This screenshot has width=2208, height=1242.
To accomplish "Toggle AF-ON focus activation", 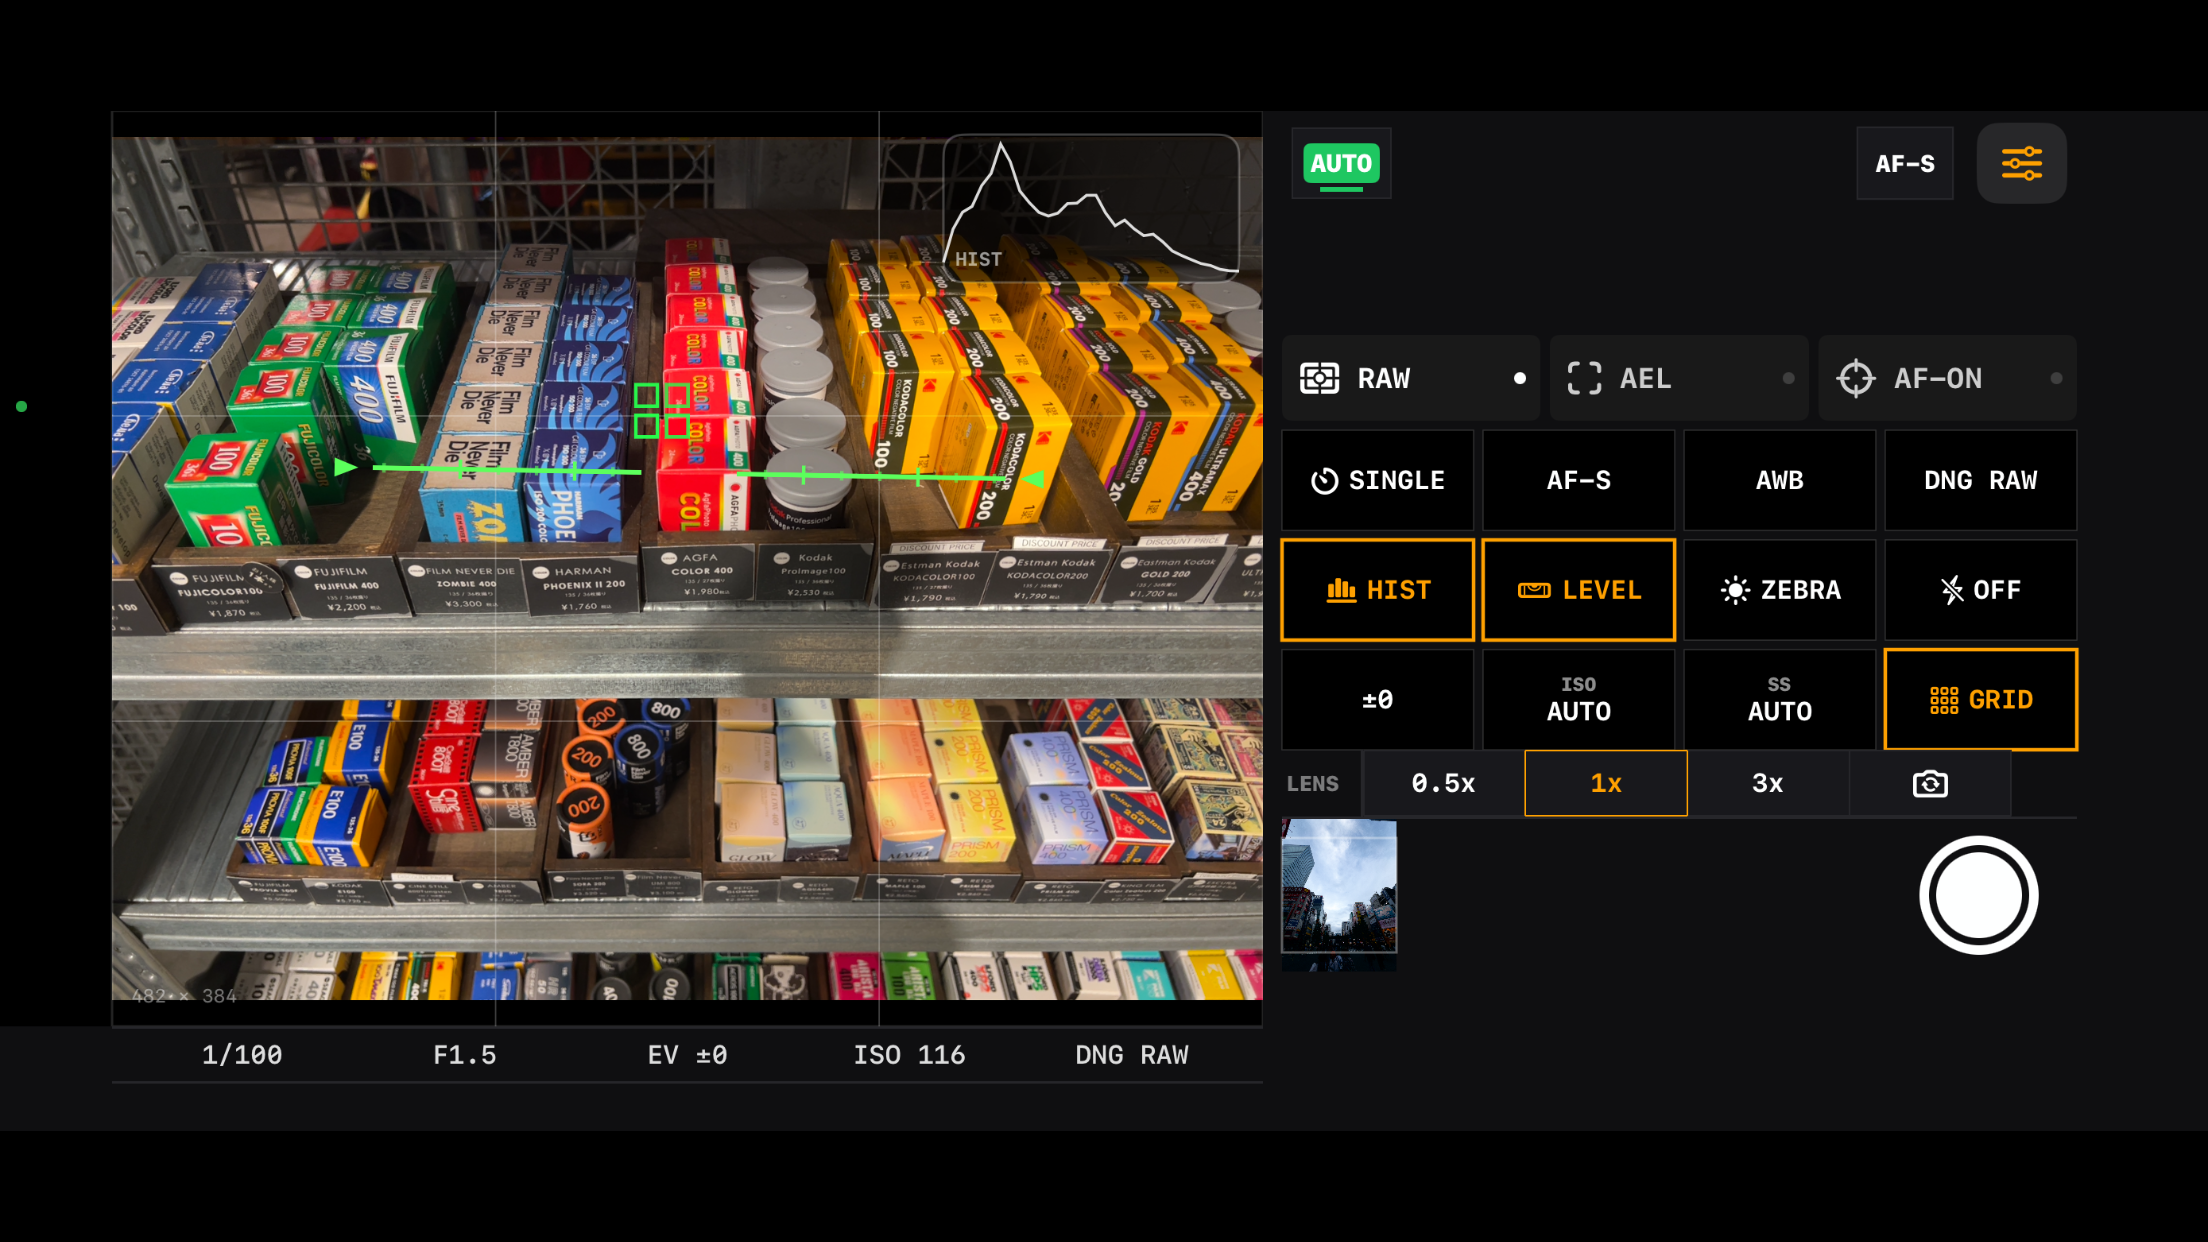I will (x=1947, y=378).
